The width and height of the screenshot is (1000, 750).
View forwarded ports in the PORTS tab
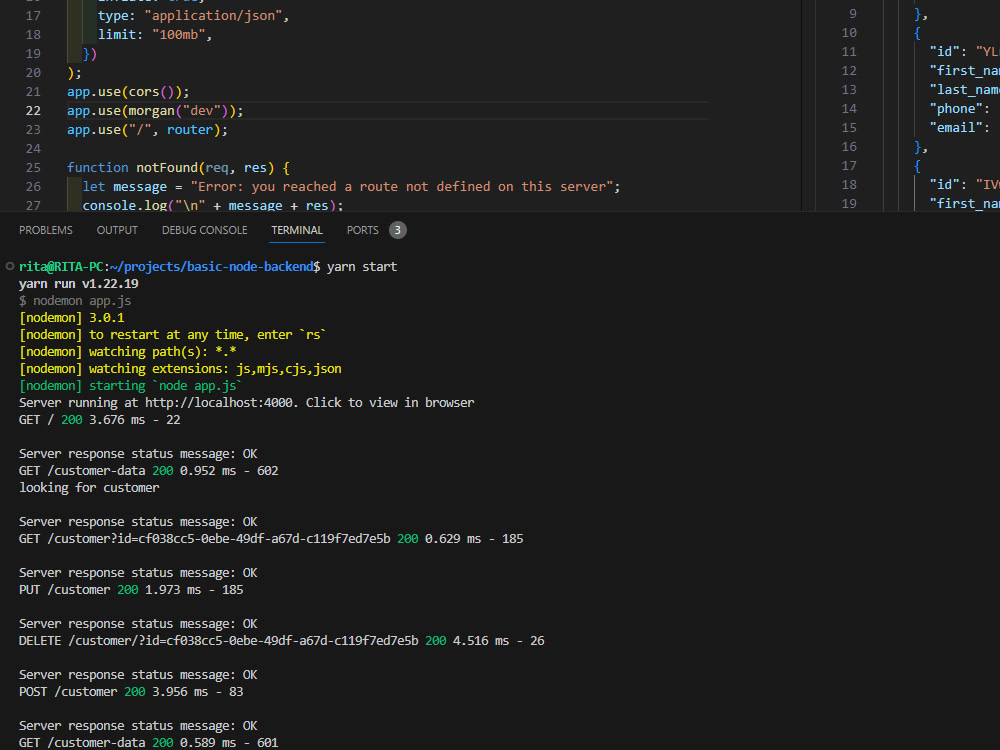361,229
